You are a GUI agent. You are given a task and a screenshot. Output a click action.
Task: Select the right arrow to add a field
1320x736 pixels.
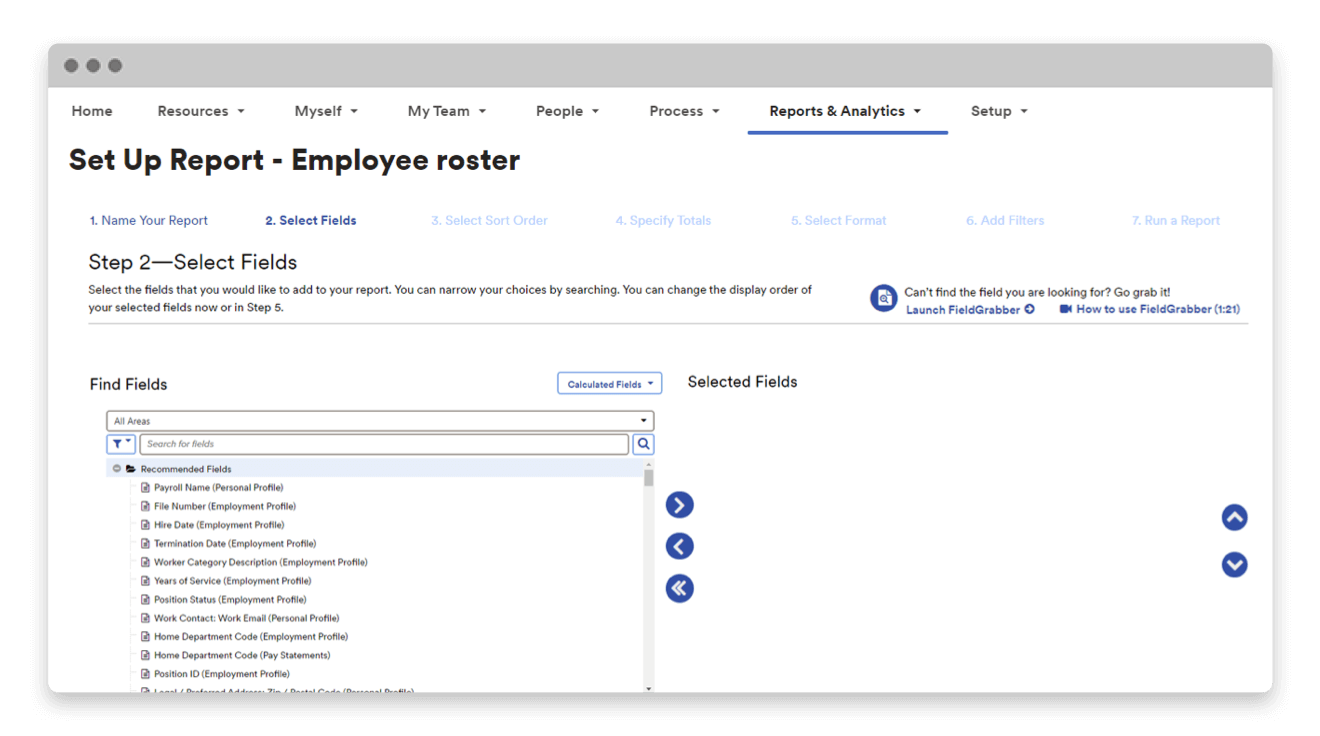[679, 505]
